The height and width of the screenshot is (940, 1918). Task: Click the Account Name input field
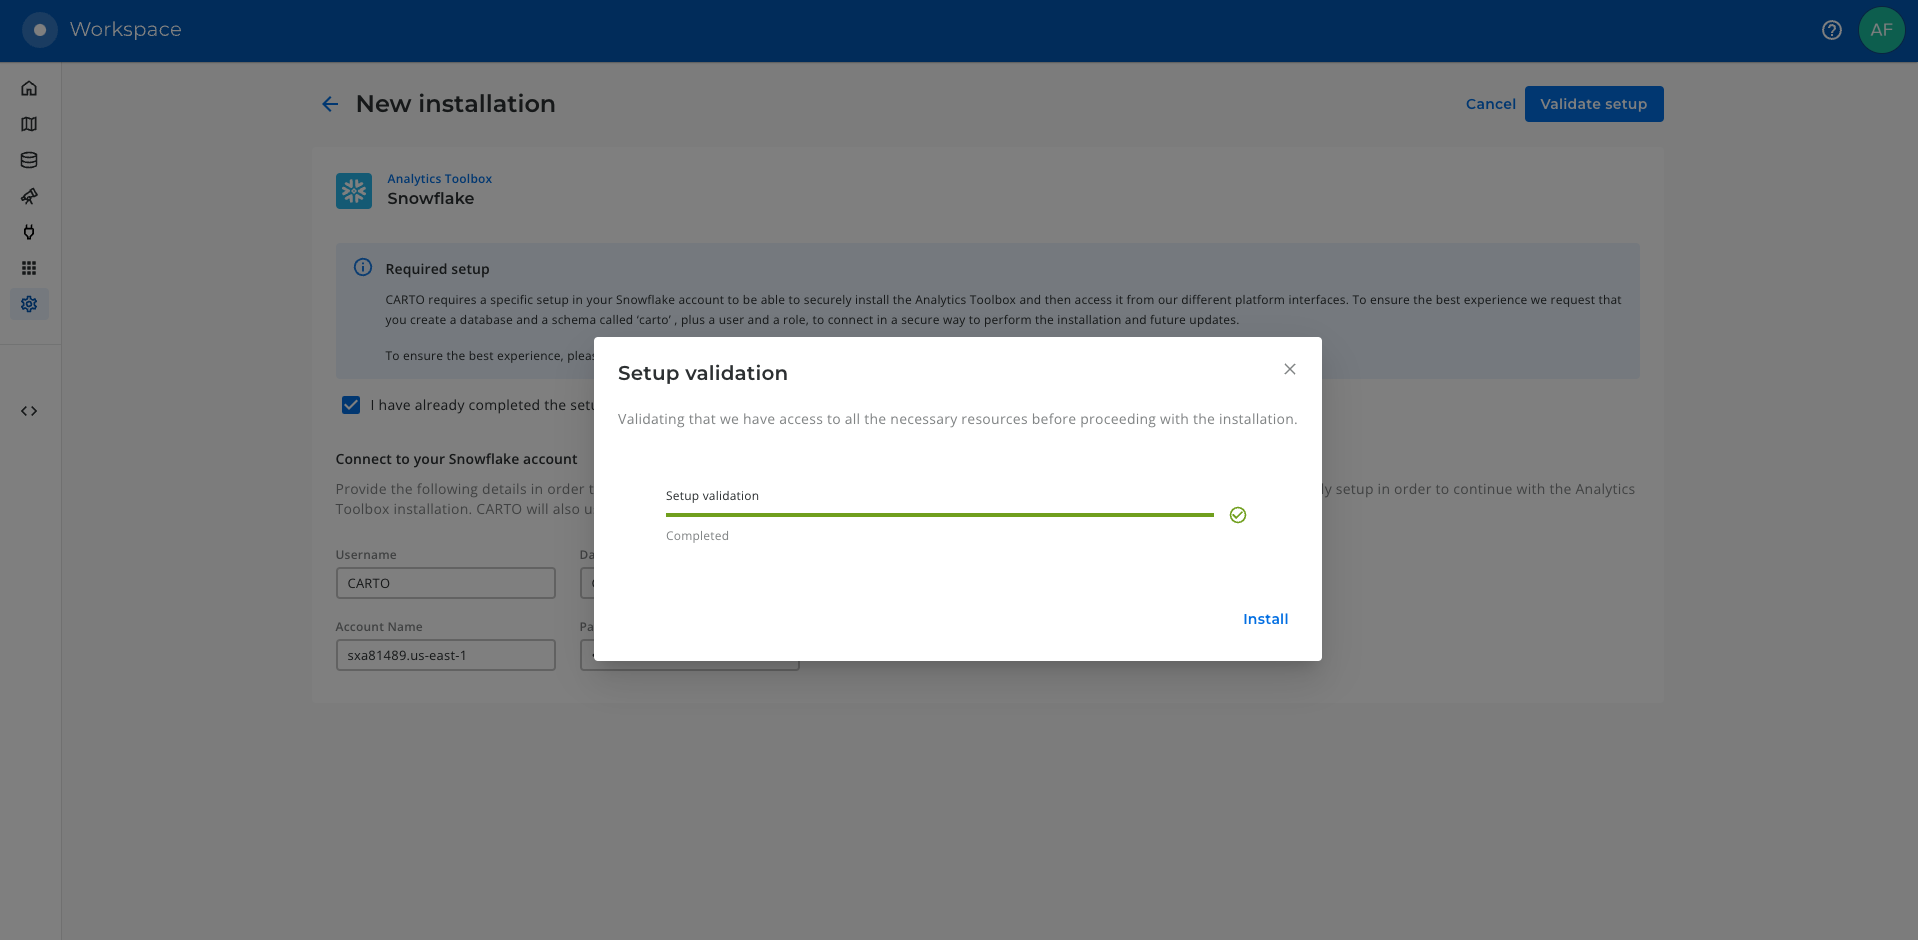coord(445,655)
